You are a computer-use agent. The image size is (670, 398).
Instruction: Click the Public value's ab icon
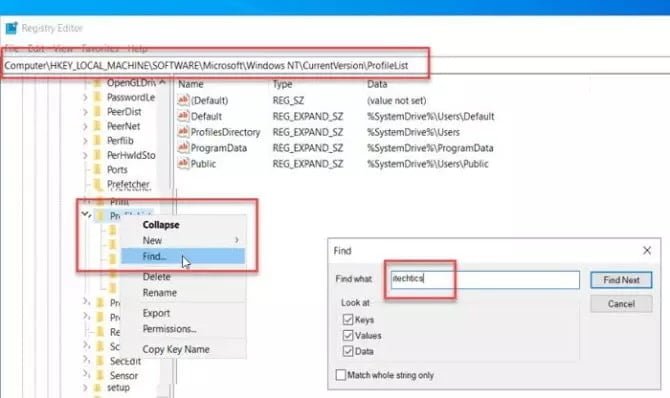tap(183, 163)
